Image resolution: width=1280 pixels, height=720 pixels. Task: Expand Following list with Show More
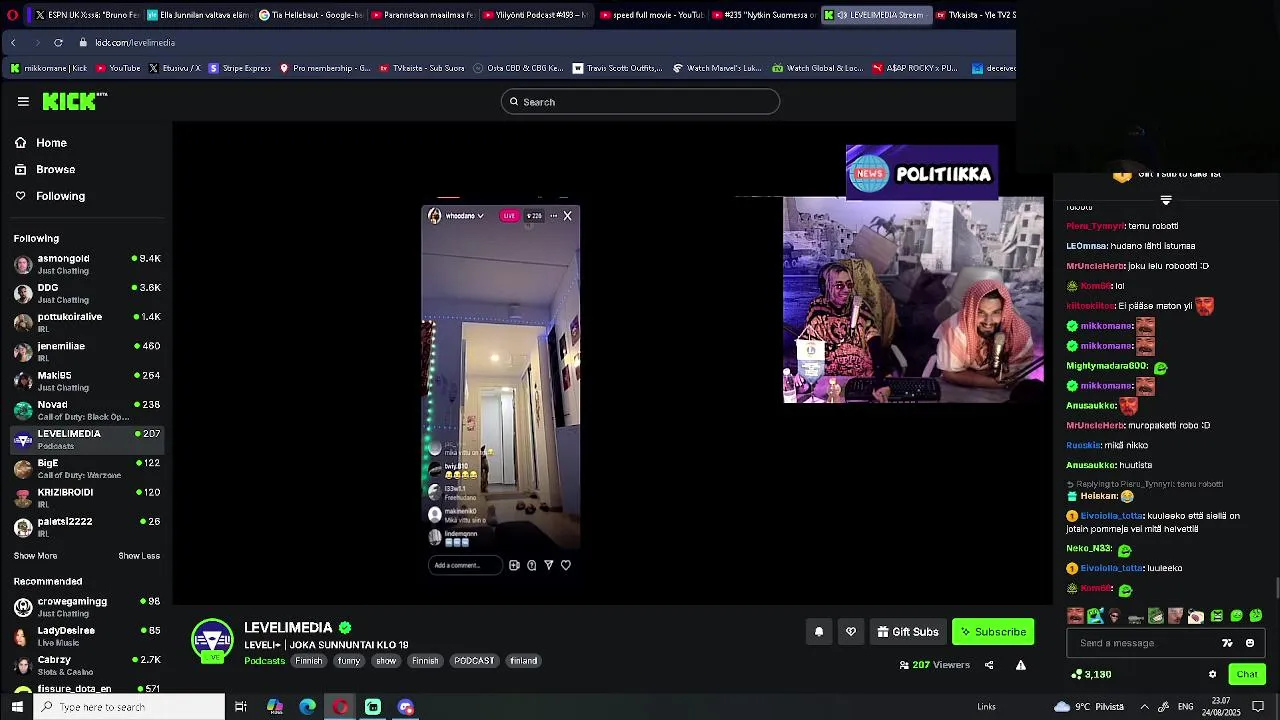tap(35, 556)
